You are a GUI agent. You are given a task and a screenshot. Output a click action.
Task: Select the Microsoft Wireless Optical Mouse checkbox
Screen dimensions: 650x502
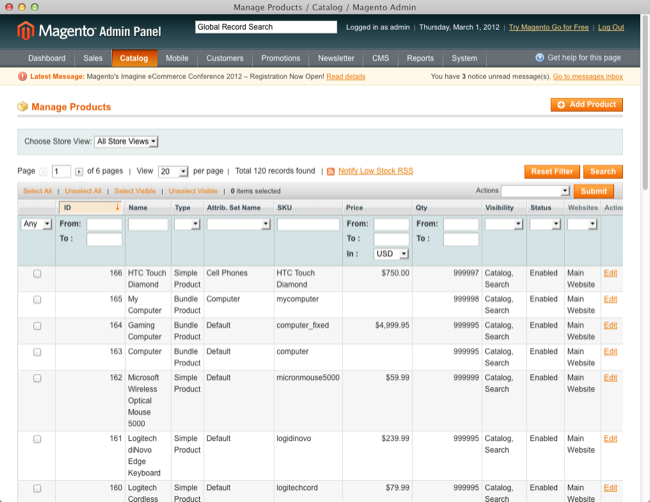37,378
